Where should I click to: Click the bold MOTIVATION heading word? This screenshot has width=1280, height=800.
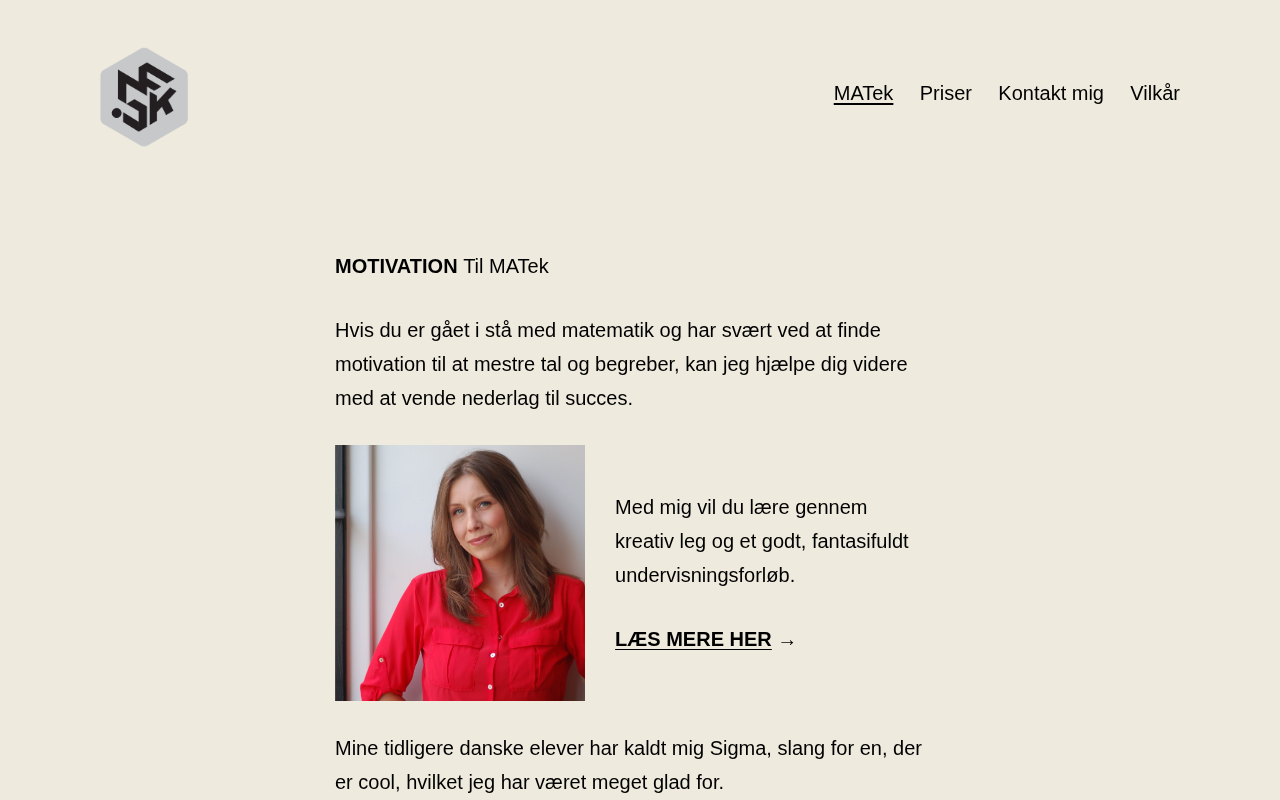[396, 266]
